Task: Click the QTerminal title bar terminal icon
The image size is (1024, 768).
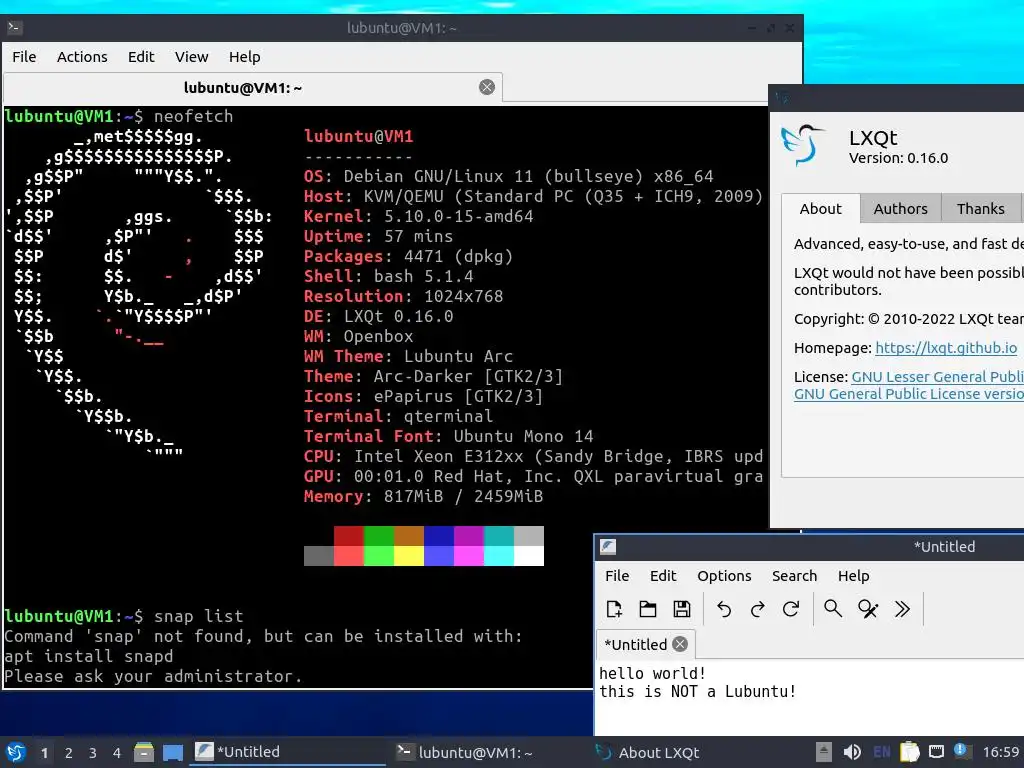Action: pyautogui.click(x=15, y=27)
